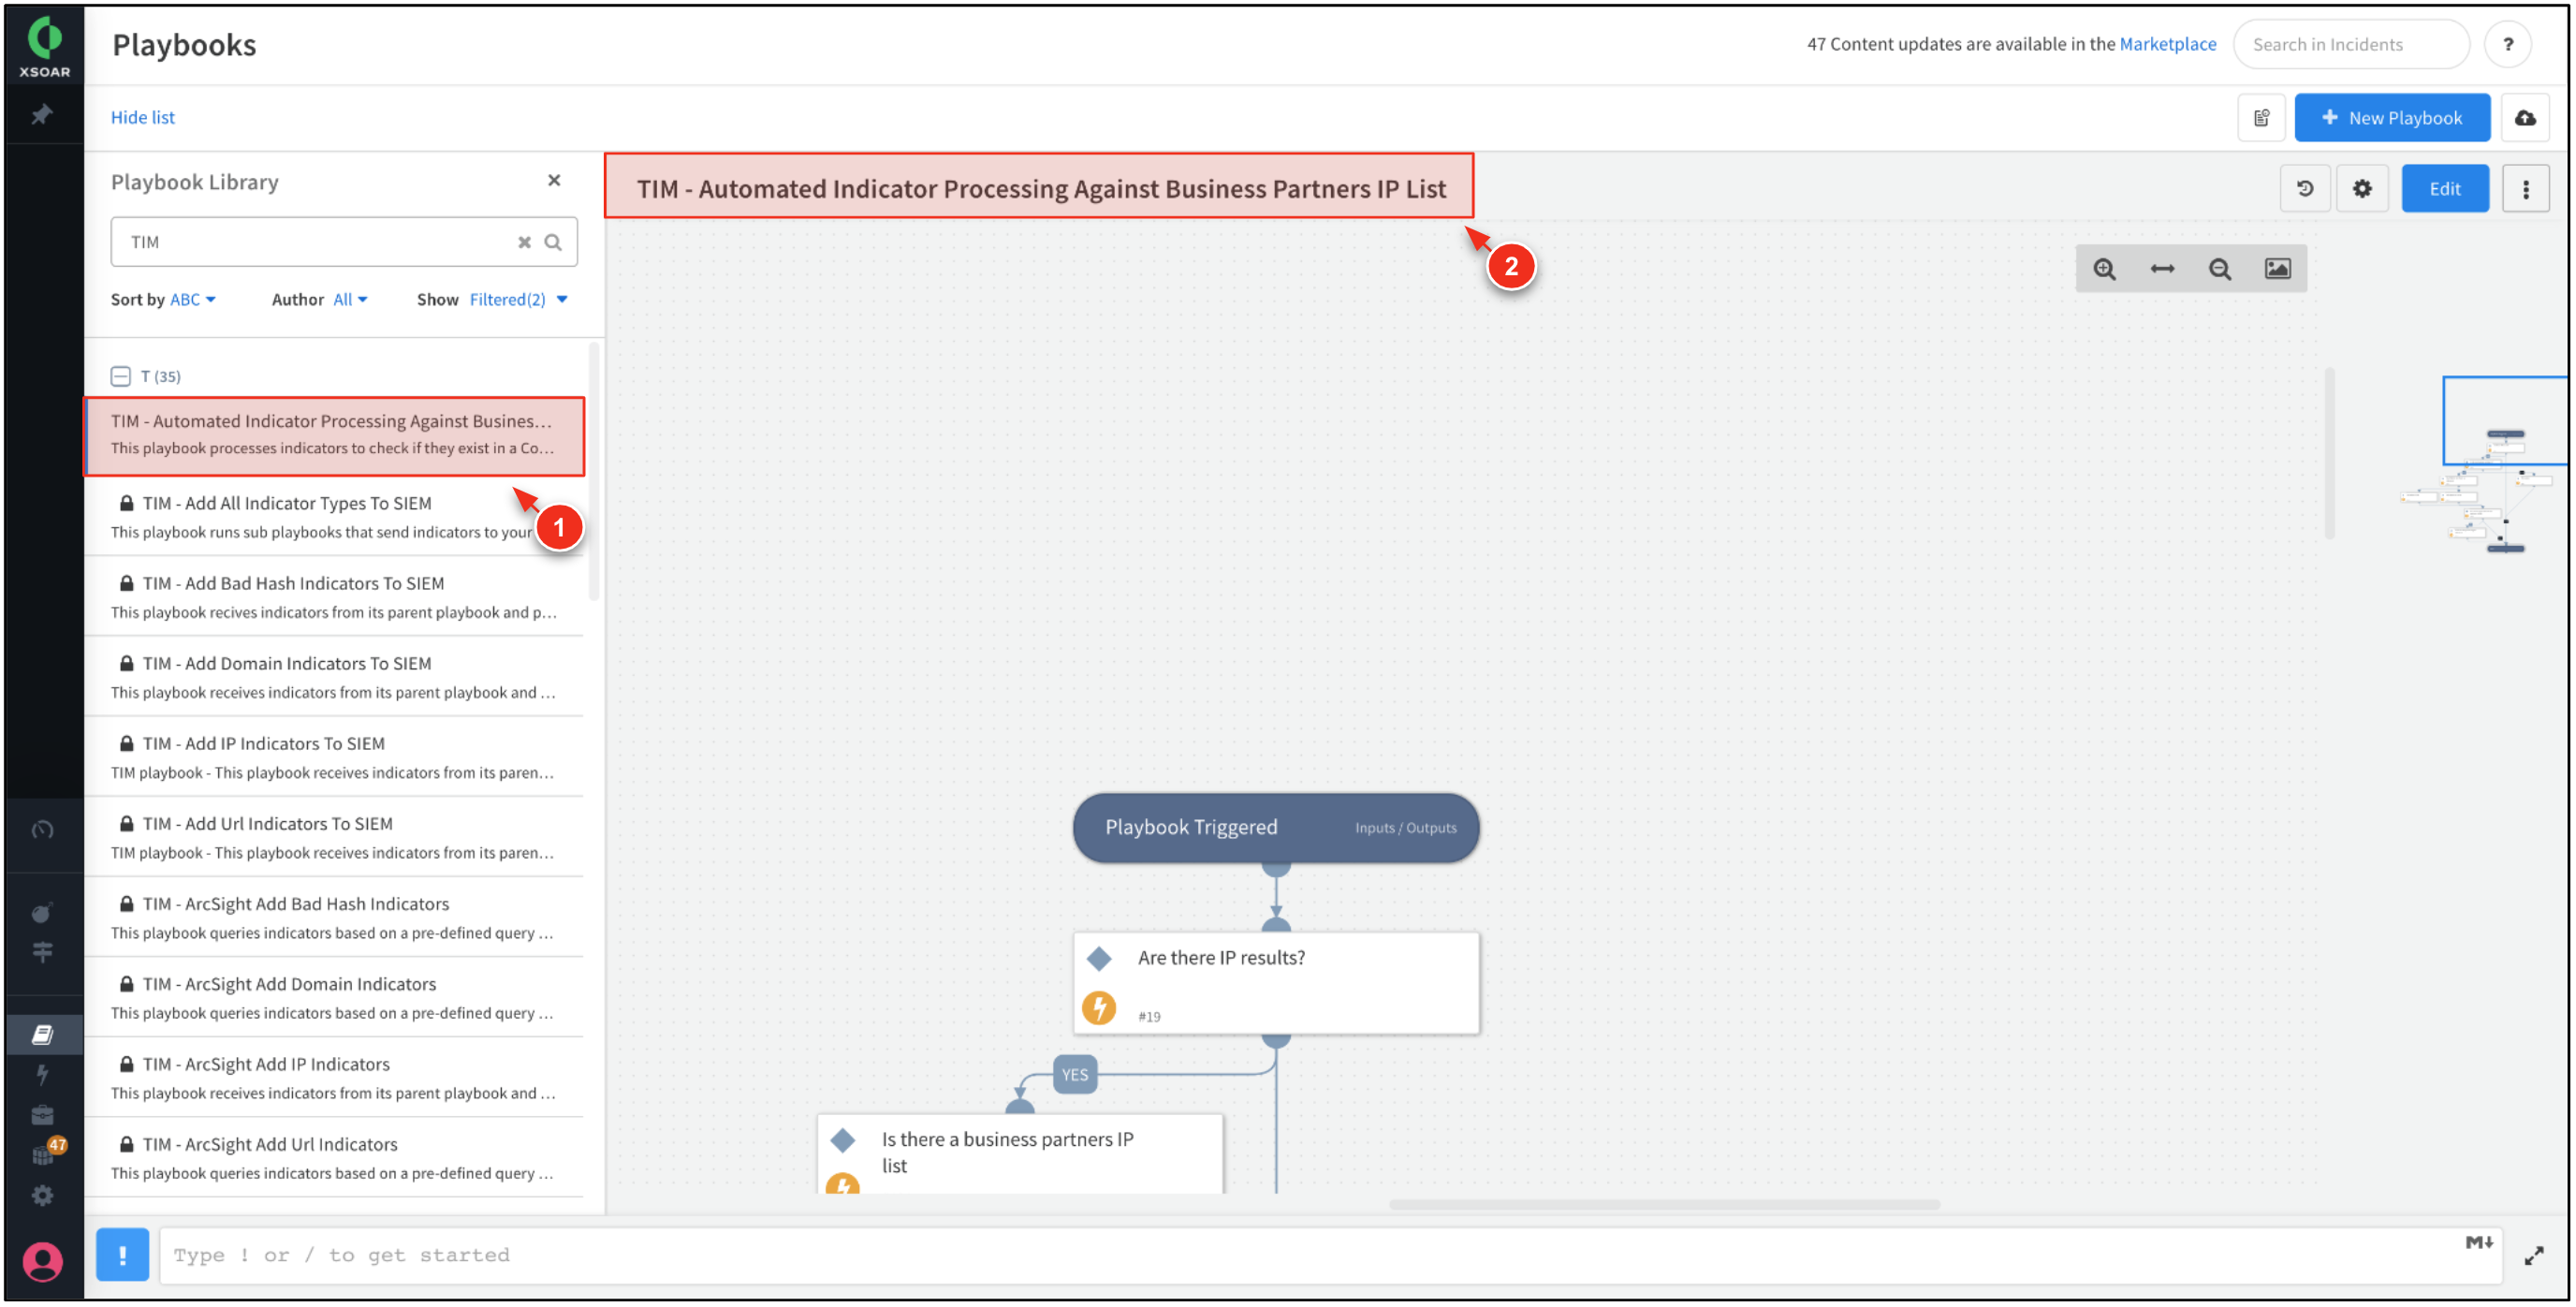The width and height of the screenshot is (2576, 1307).
Task: Select TIM - Add Bad Hash Indicators To SIEM
Action: point(335,597)
